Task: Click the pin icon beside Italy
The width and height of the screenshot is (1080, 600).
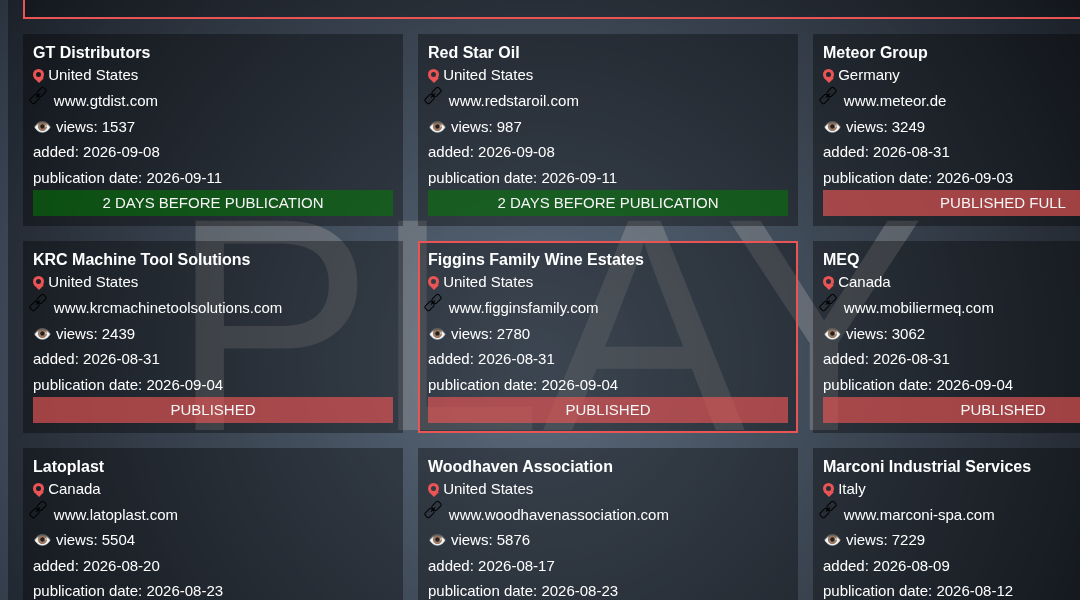Action: (x=829, y=490)
